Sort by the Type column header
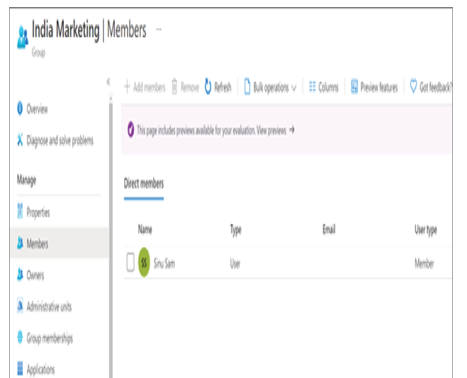The width and height of the screenshot is (467, 378). (236, 230)
